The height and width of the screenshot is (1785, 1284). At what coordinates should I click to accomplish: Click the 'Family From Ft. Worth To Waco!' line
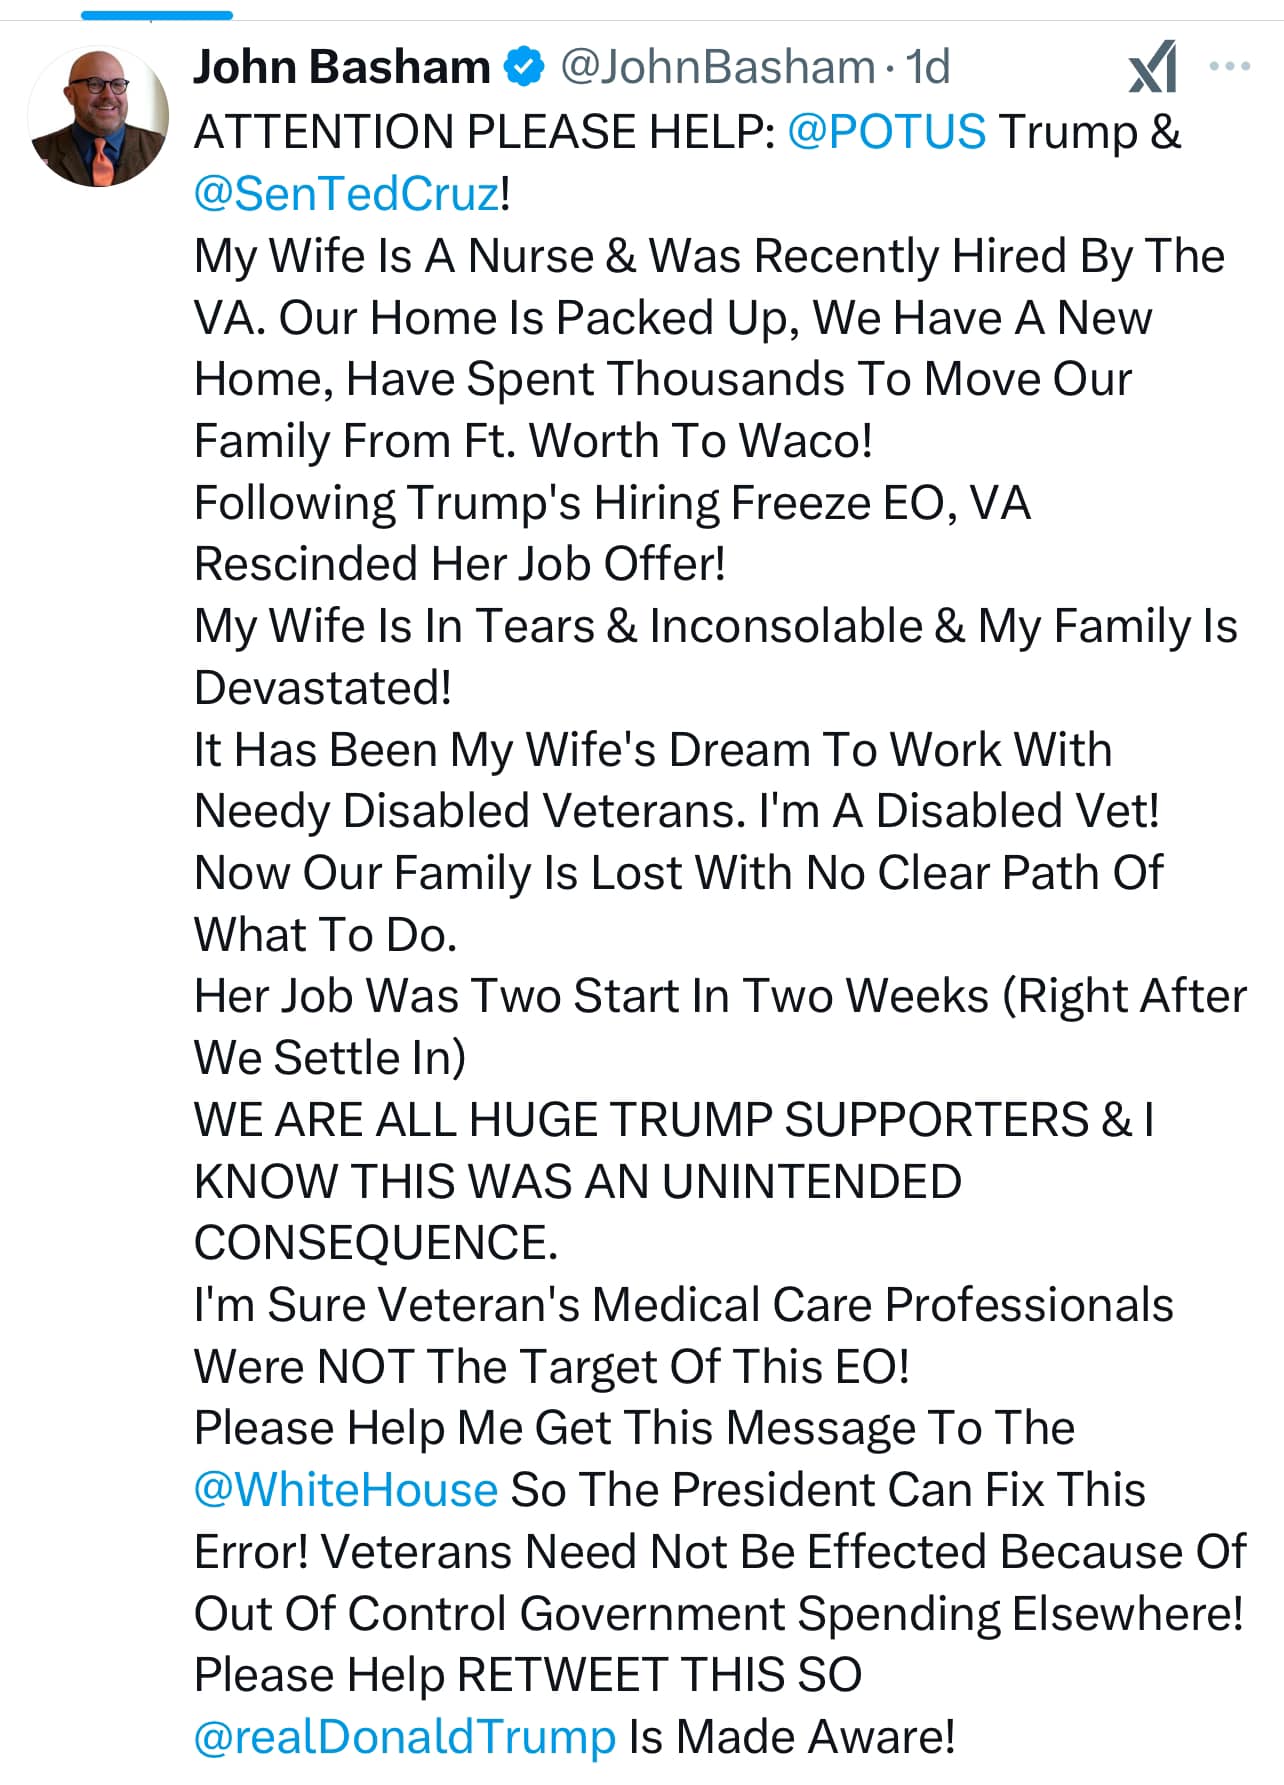pyautogui.click(x=533, y=441)
